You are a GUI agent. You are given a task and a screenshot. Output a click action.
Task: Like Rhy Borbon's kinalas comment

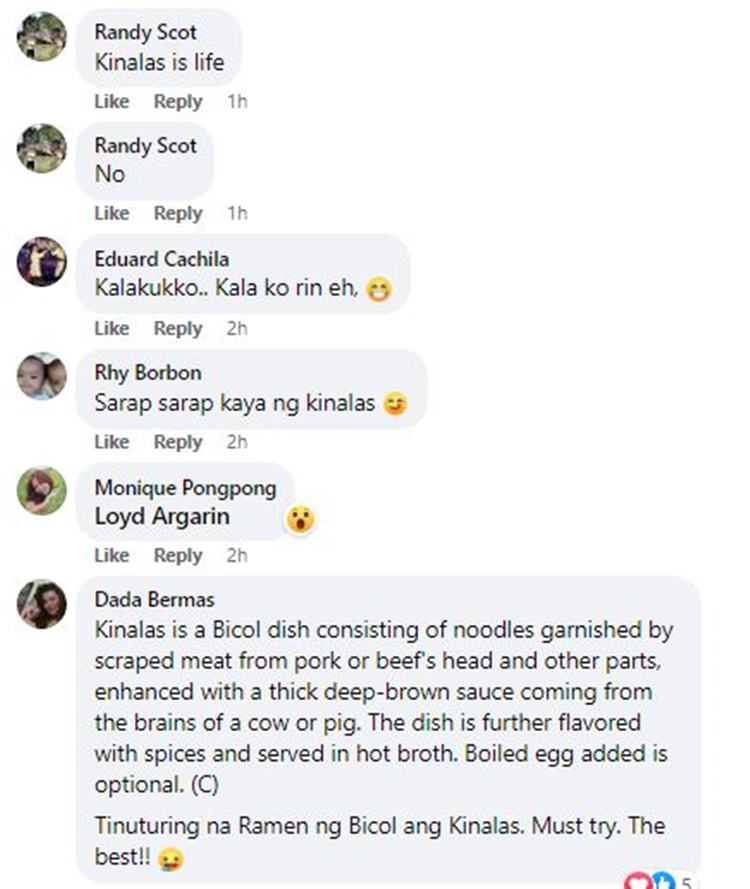click(112, 441)
